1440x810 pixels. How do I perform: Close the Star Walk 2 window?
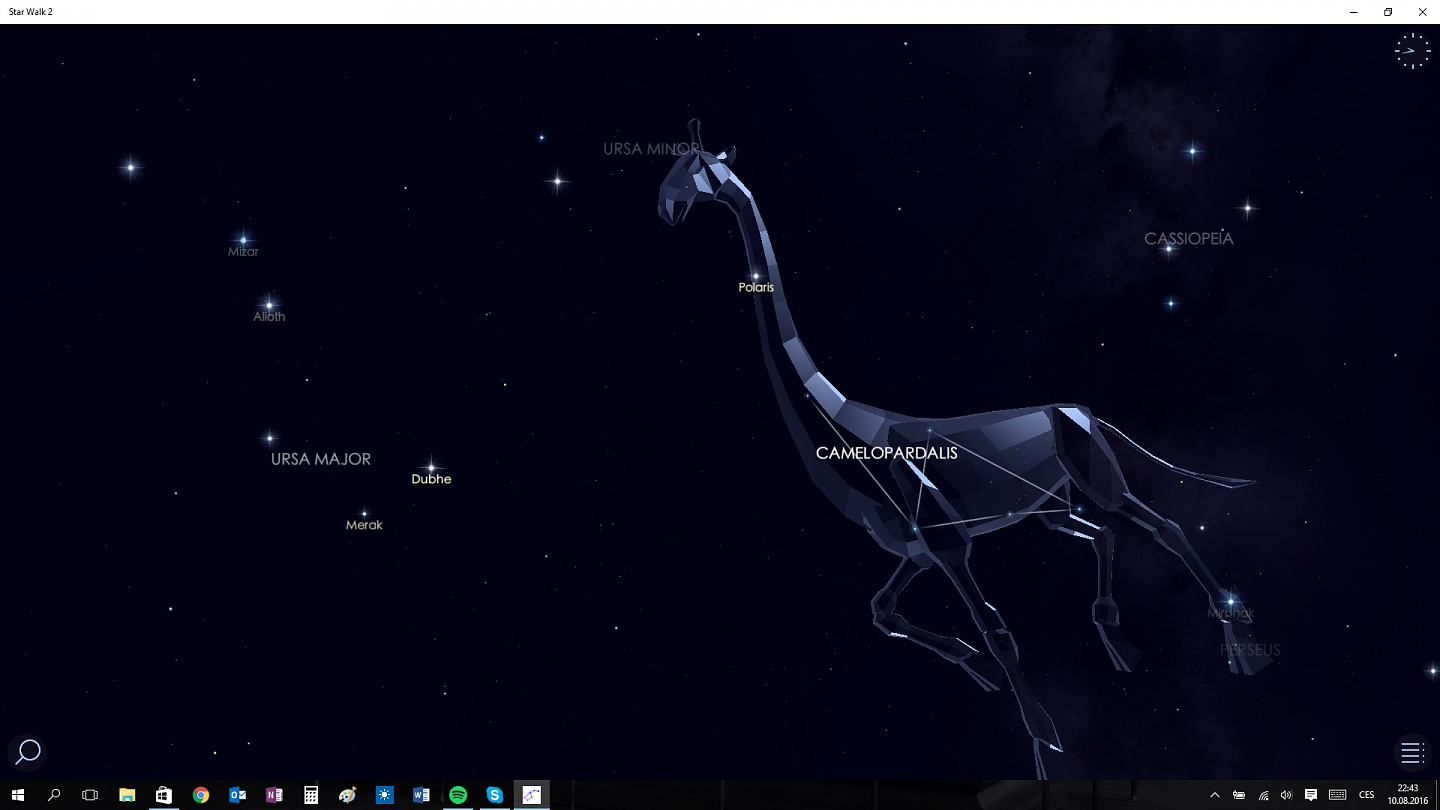coord(1422,12)
